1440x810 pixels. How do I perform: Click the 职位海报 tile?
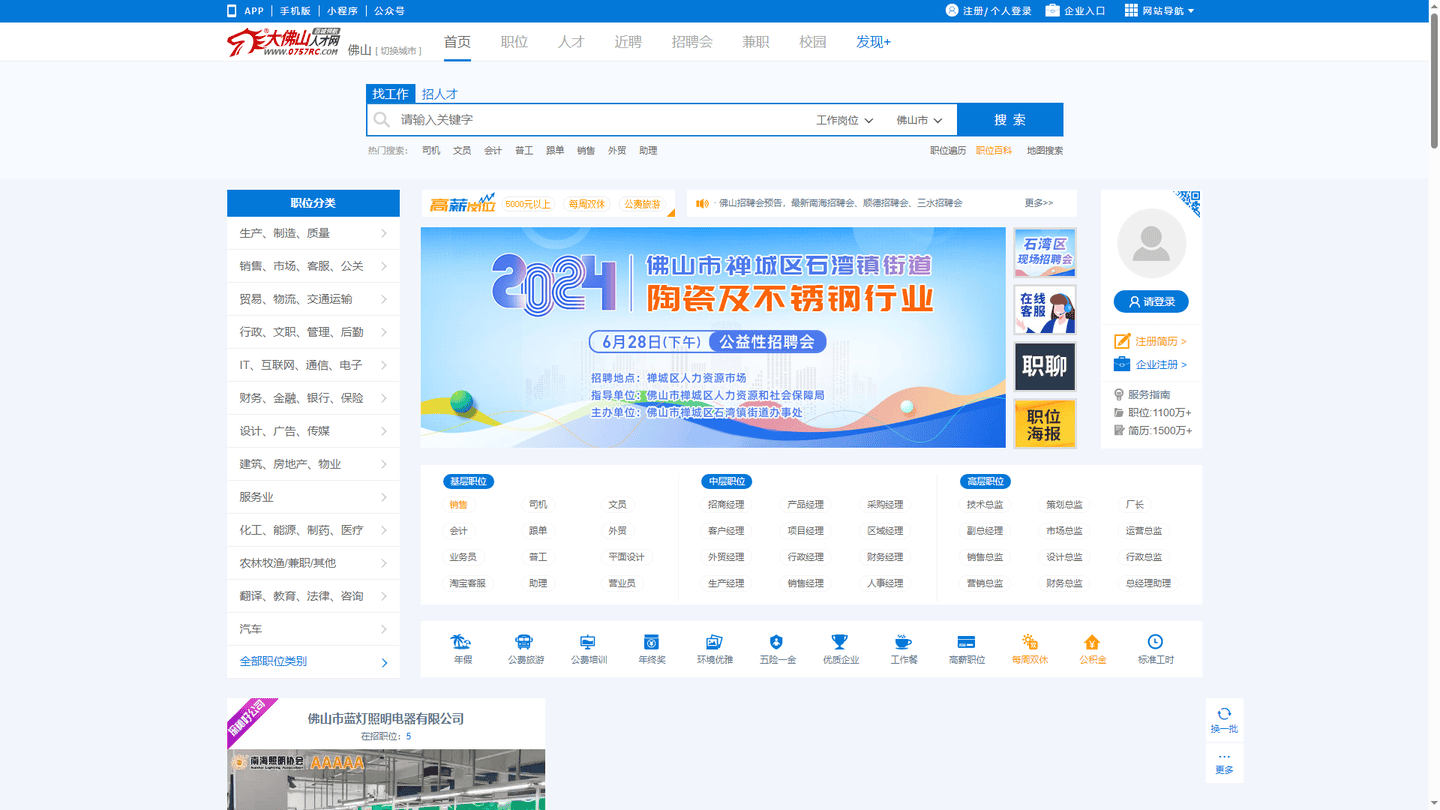click(x=1045, y=424)
